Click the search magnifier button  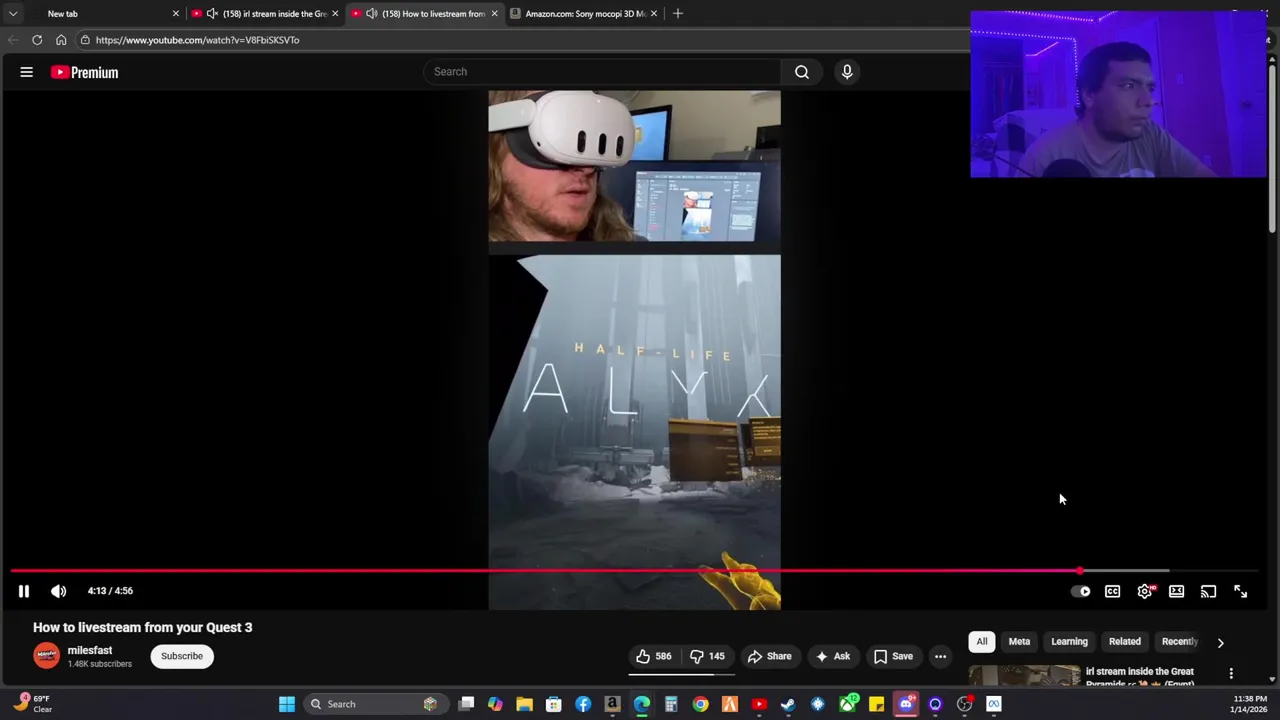tap(802, 71)
